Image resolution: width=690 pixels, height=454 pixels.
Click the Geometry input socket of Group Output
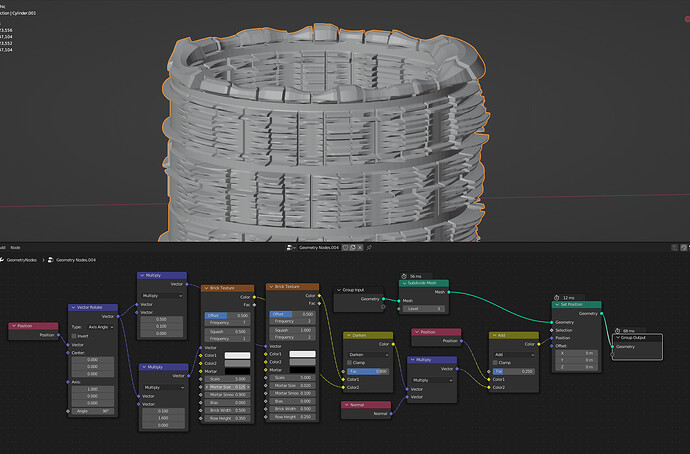point(612,347)
